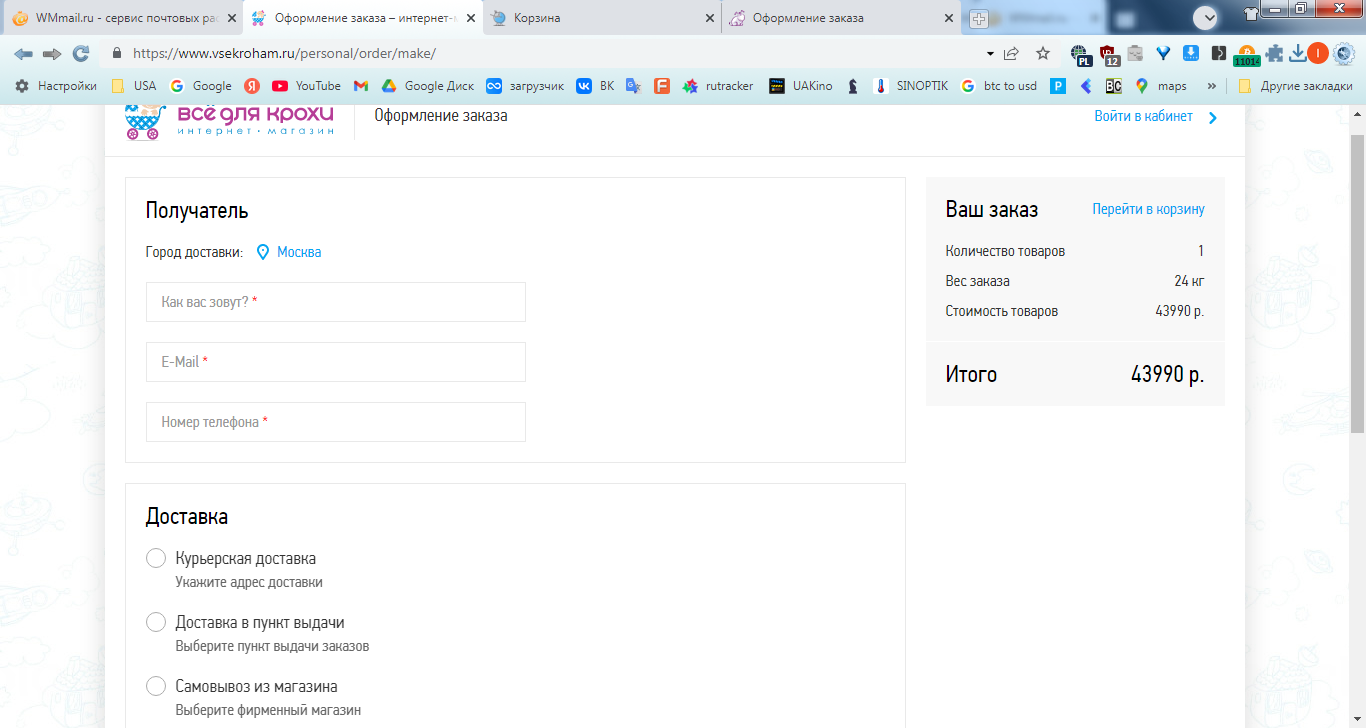This screenshot has width=1366, height=728.
Task: Open the uBlock shield extension showing 12
Action: pyautogui.click(x=1109, y=54)
